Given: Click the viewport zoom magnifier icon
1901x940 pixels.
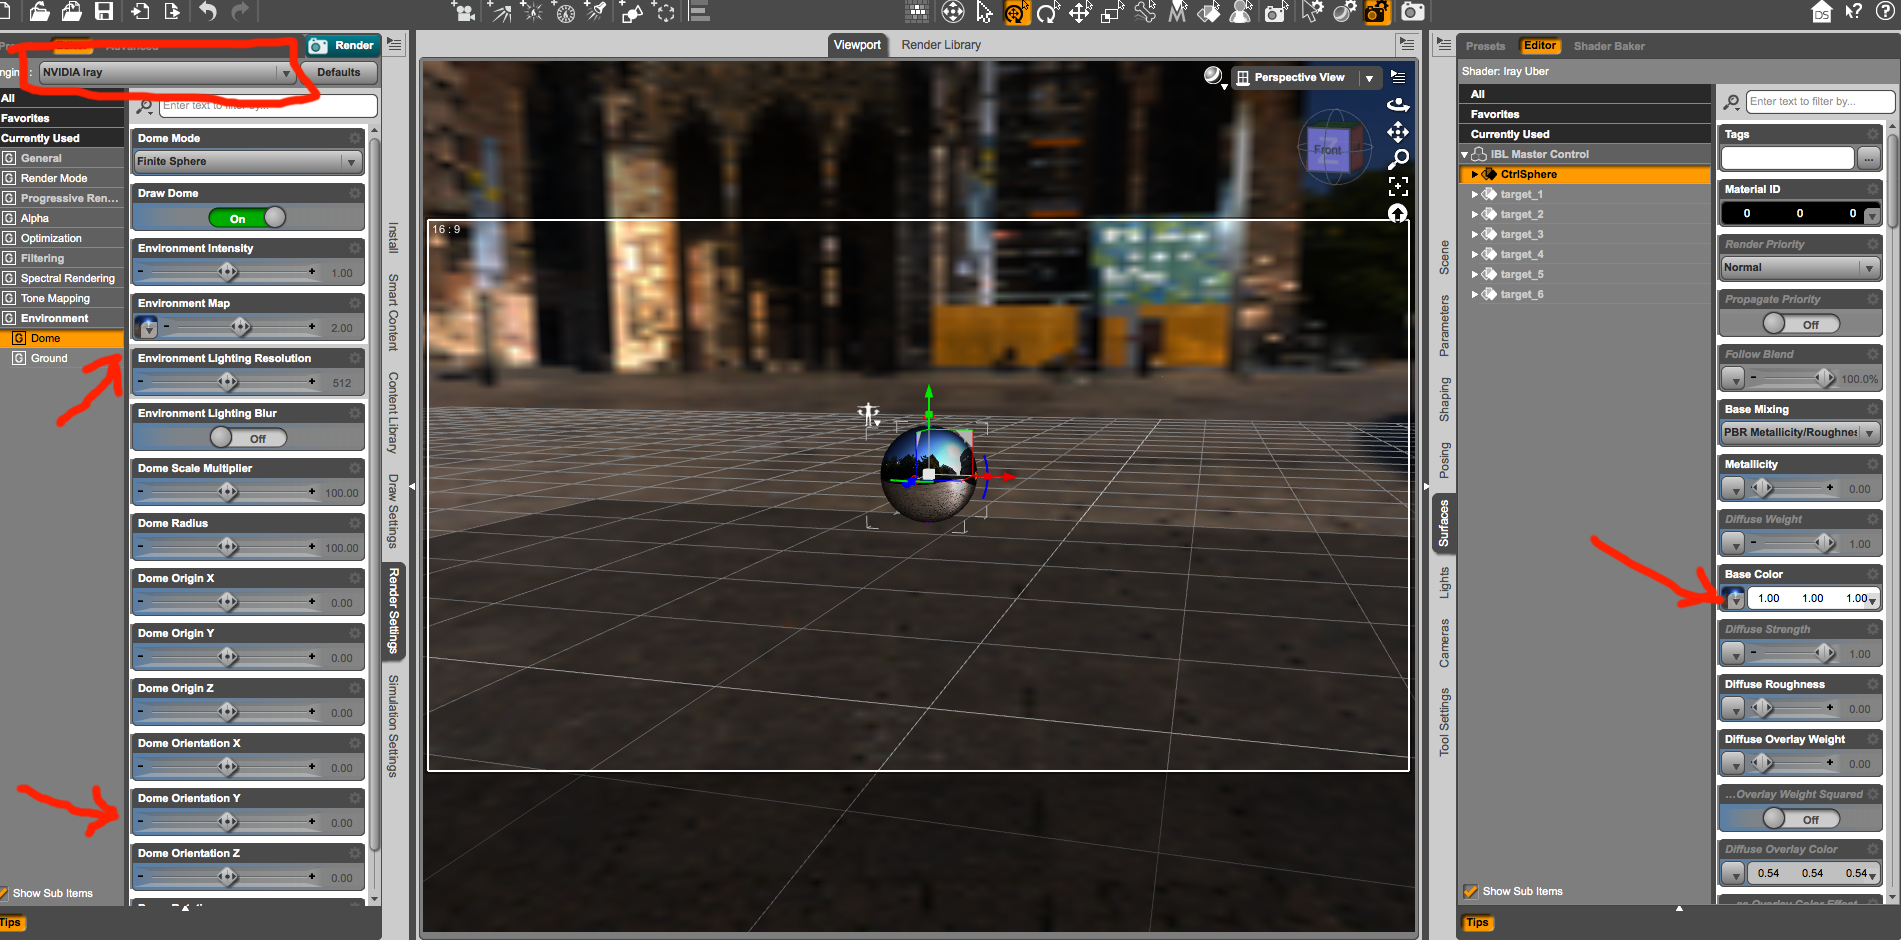Looking at the screenshot, I should (x=1398, y=159).
